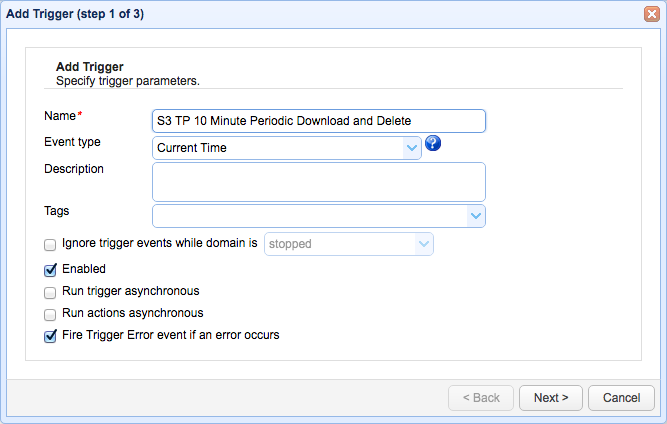Screen dimensions: 667x424
Task: Click inside the Tags input box
Action: tap(309, 216)
